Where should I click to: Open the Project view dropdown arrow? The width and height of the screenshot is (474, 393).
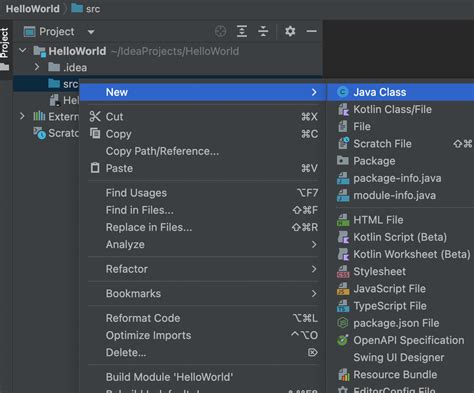(91, 32)
